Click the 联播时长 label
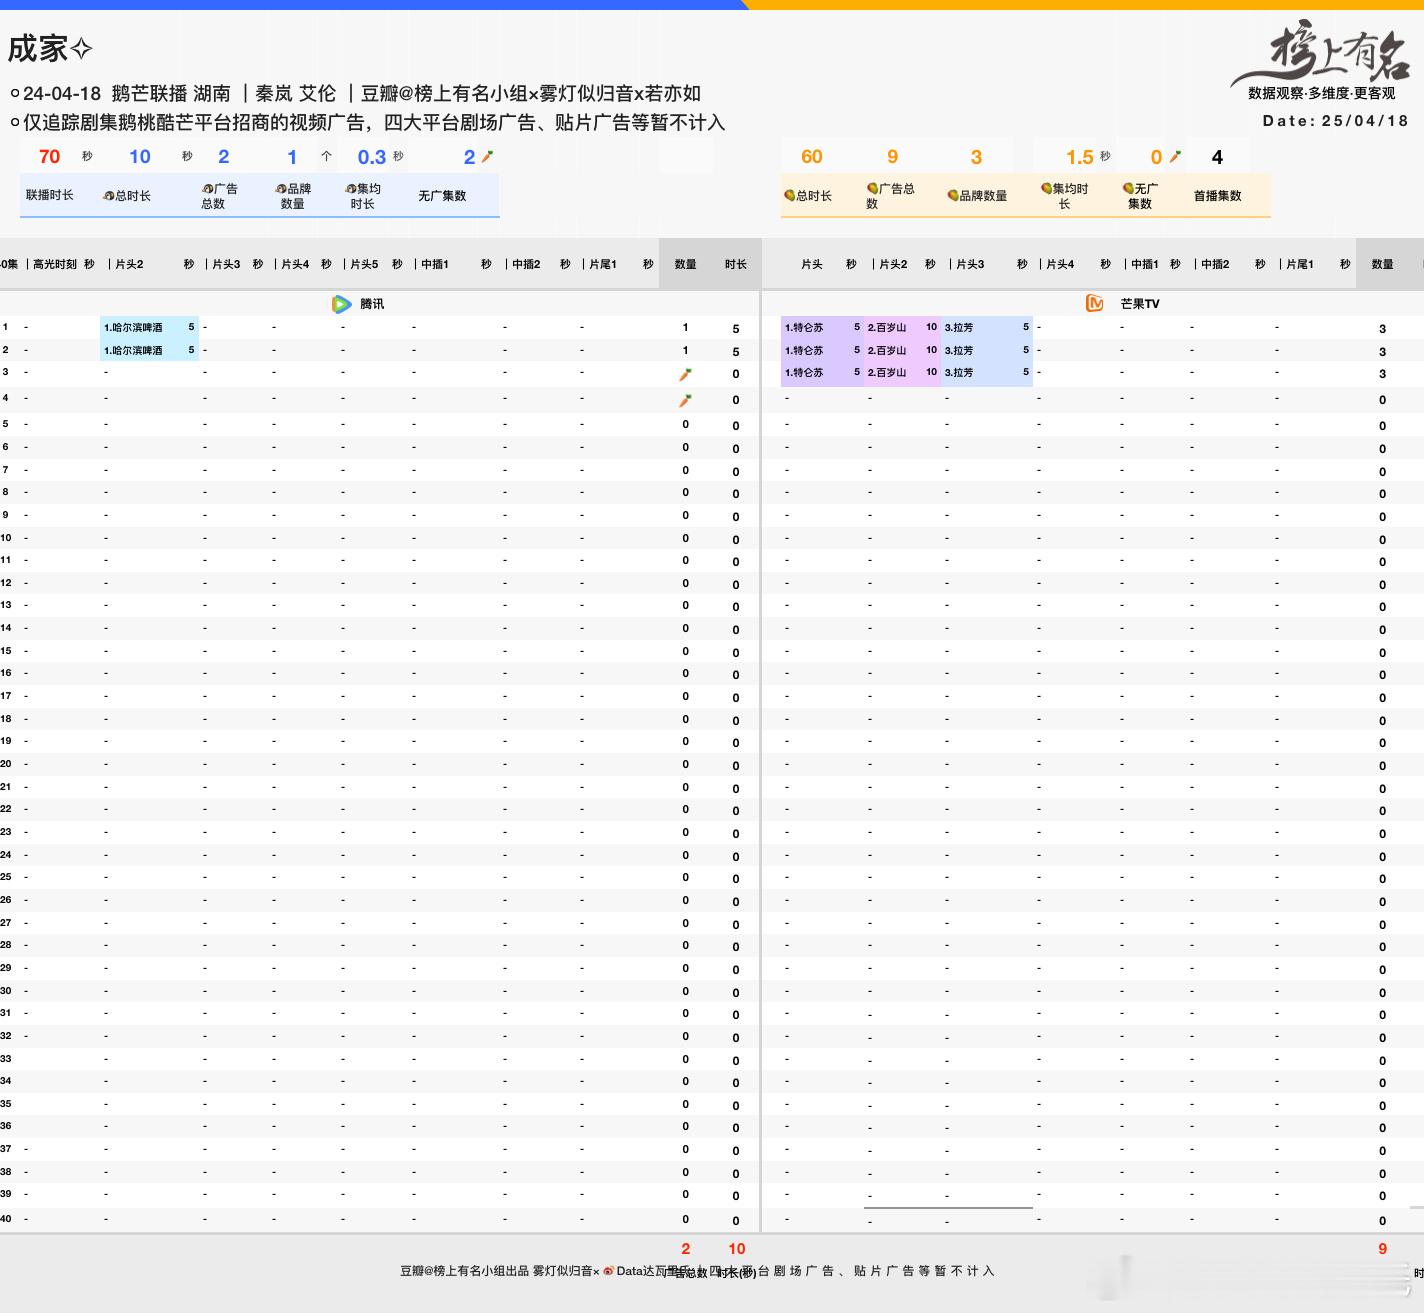The image size is (1424, 1313). click(50, 195)
